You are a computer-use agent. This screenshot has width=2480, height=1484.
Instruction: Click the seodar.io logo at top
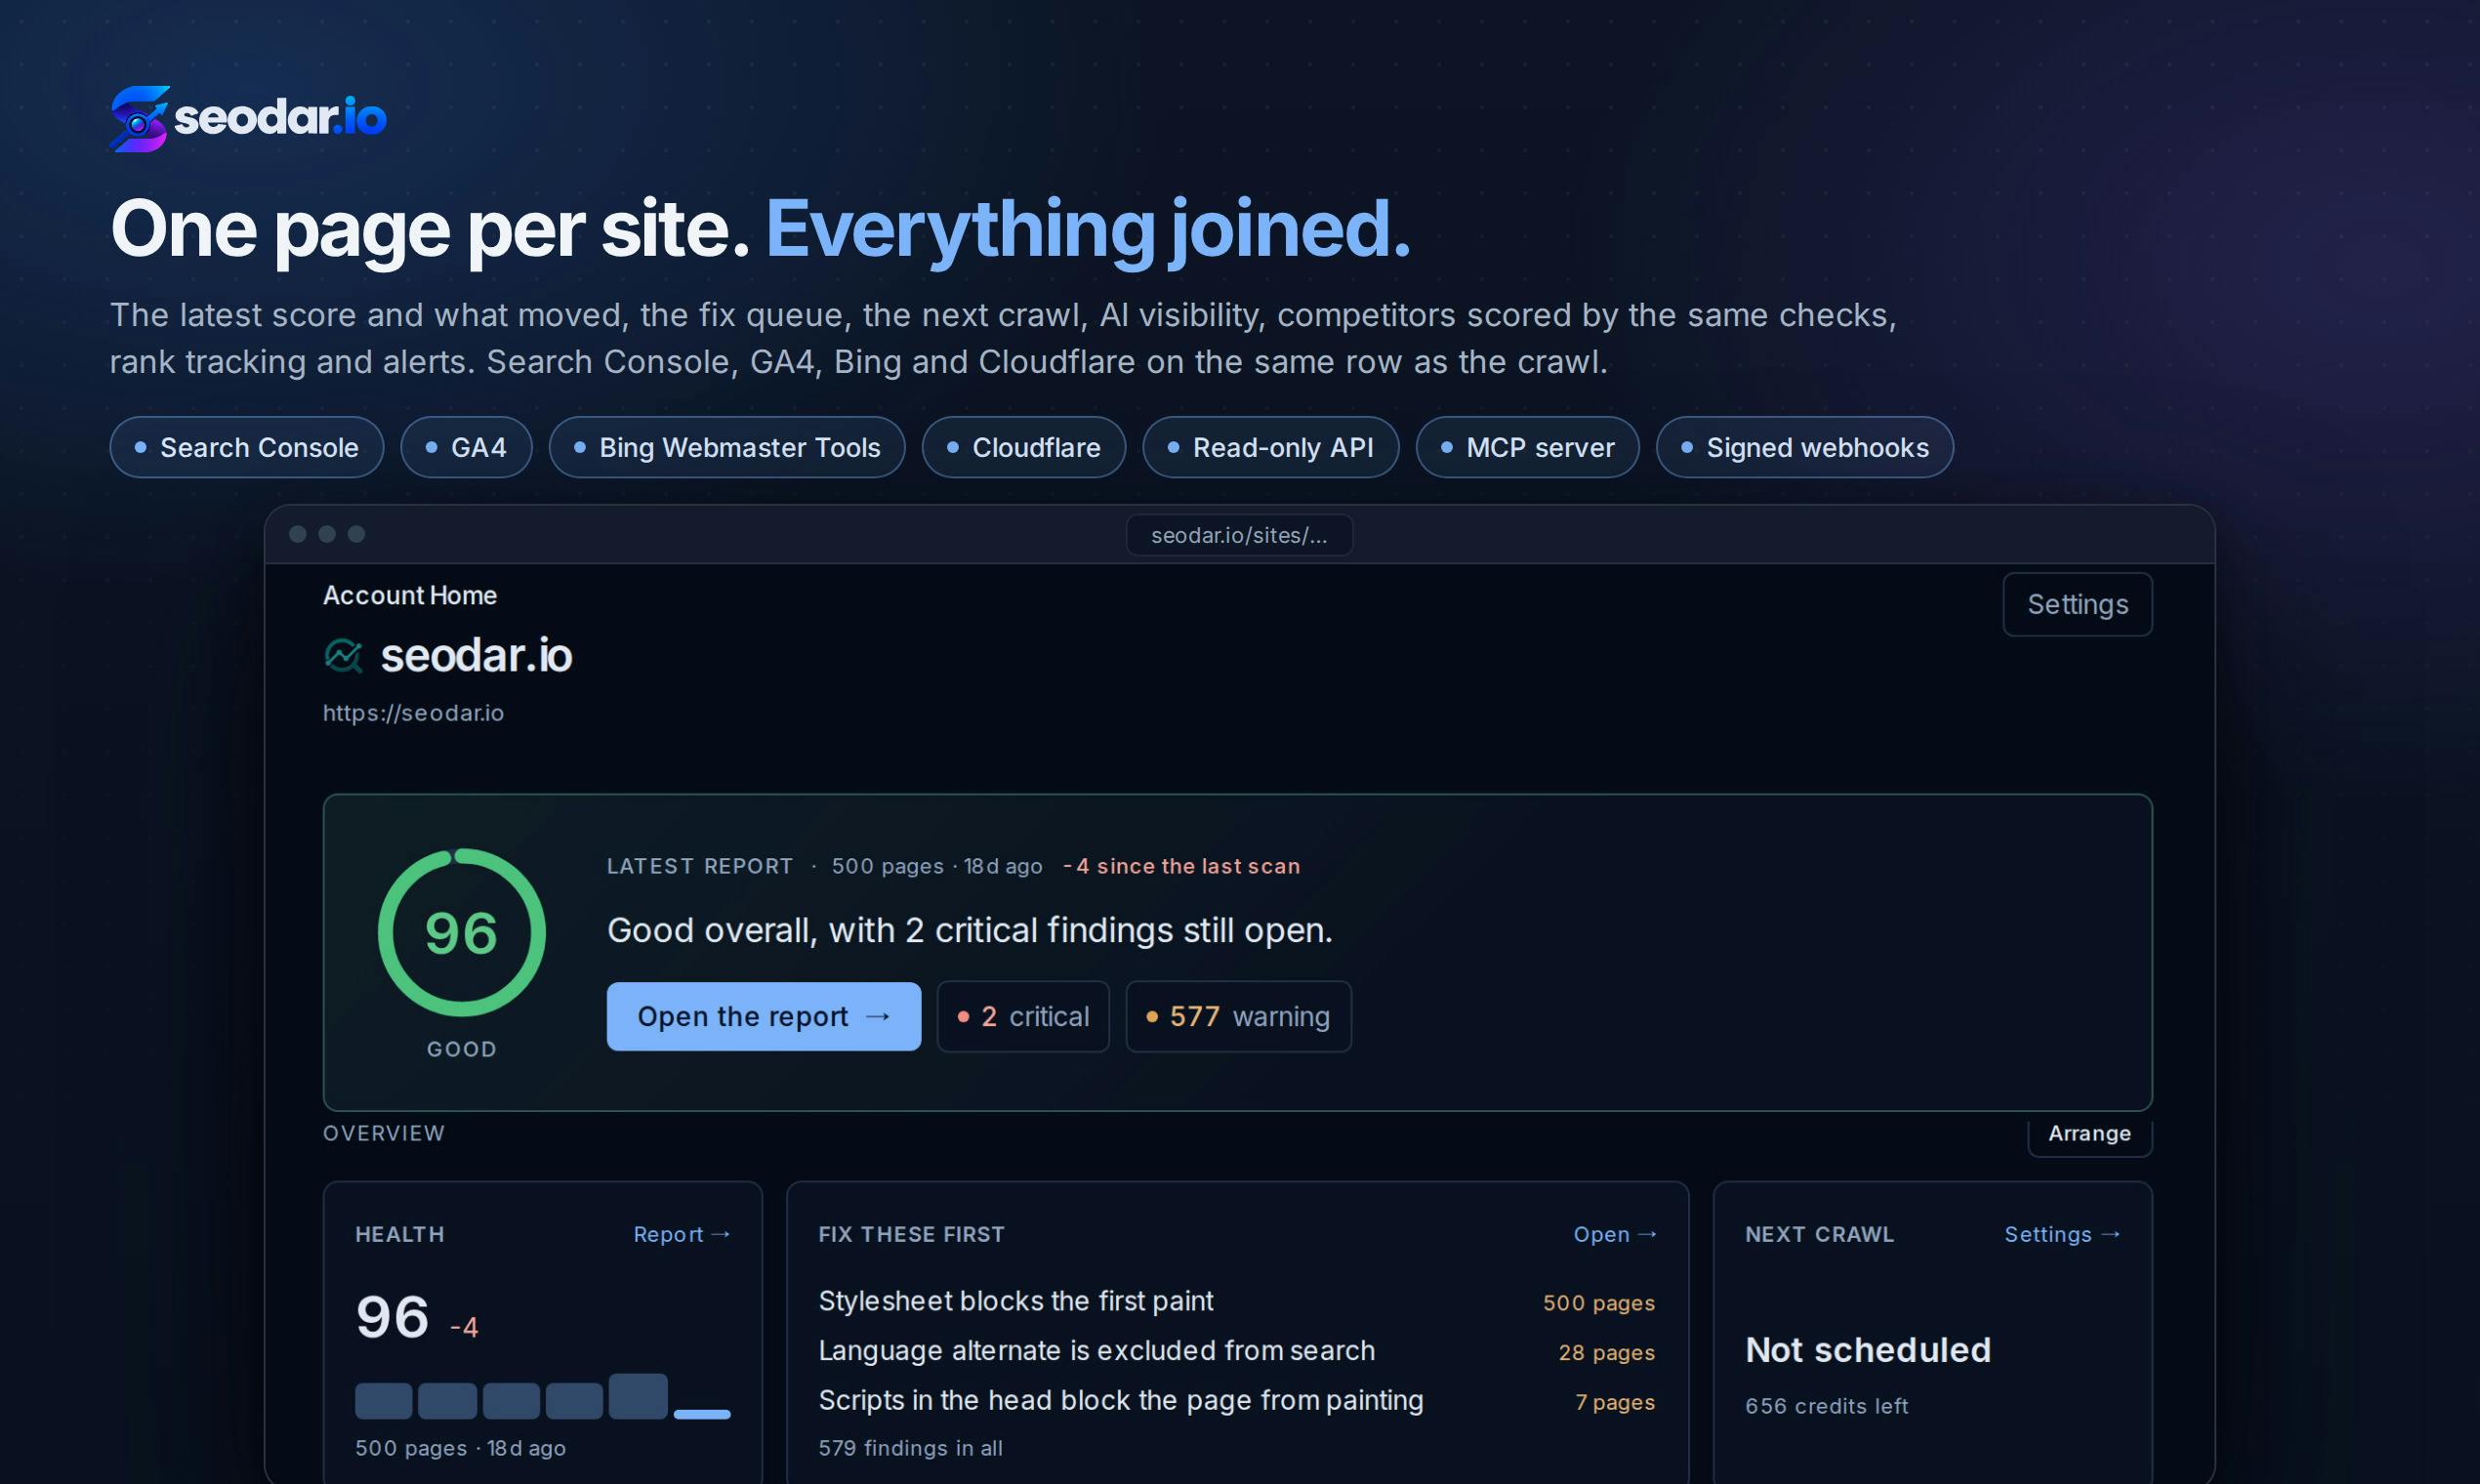coord(248,118)
